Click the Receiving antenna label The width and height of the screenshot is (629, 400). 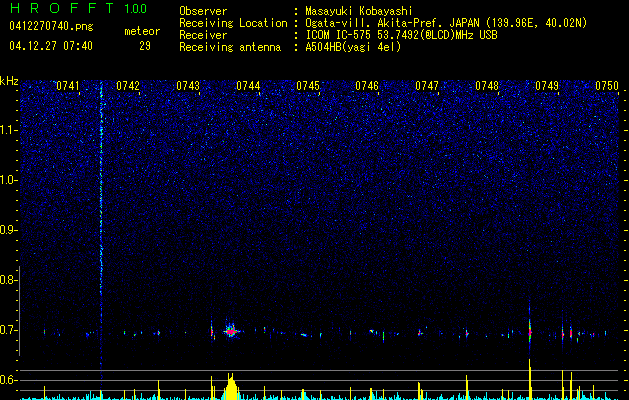(230, 47)
